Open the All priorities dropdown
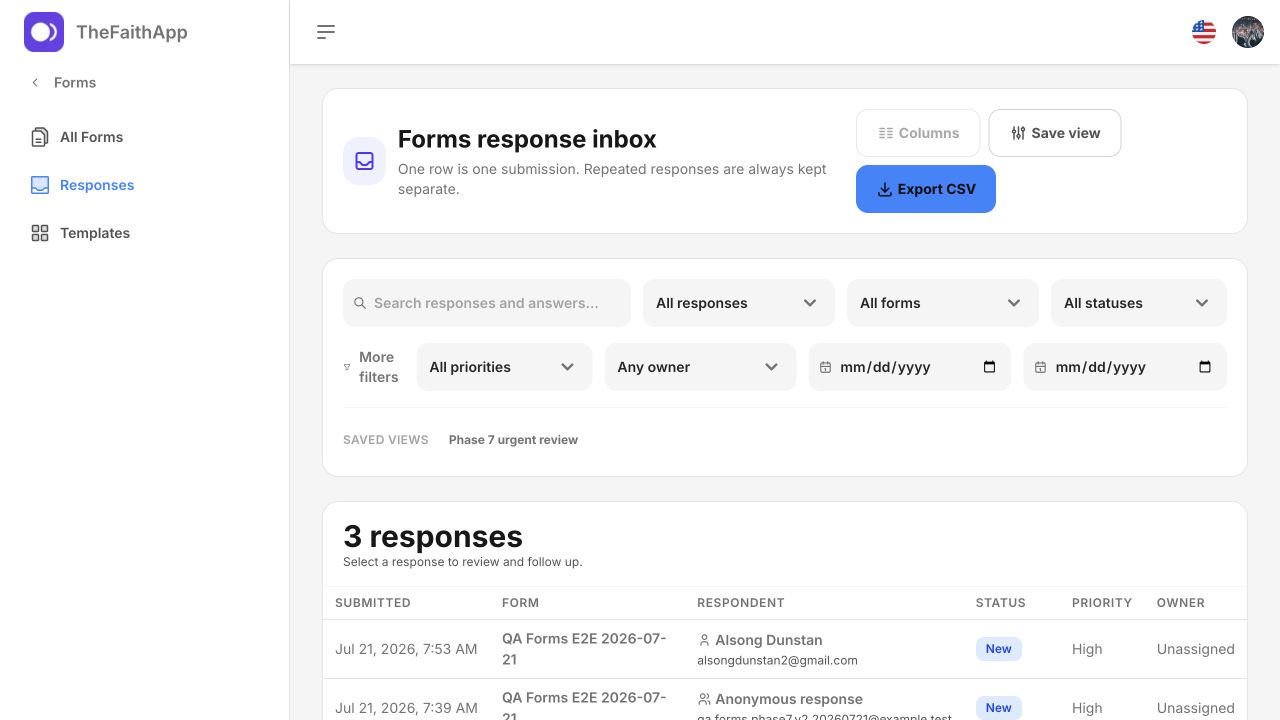Viewport: 1280px width, 720px height. (x=505, y=367)
